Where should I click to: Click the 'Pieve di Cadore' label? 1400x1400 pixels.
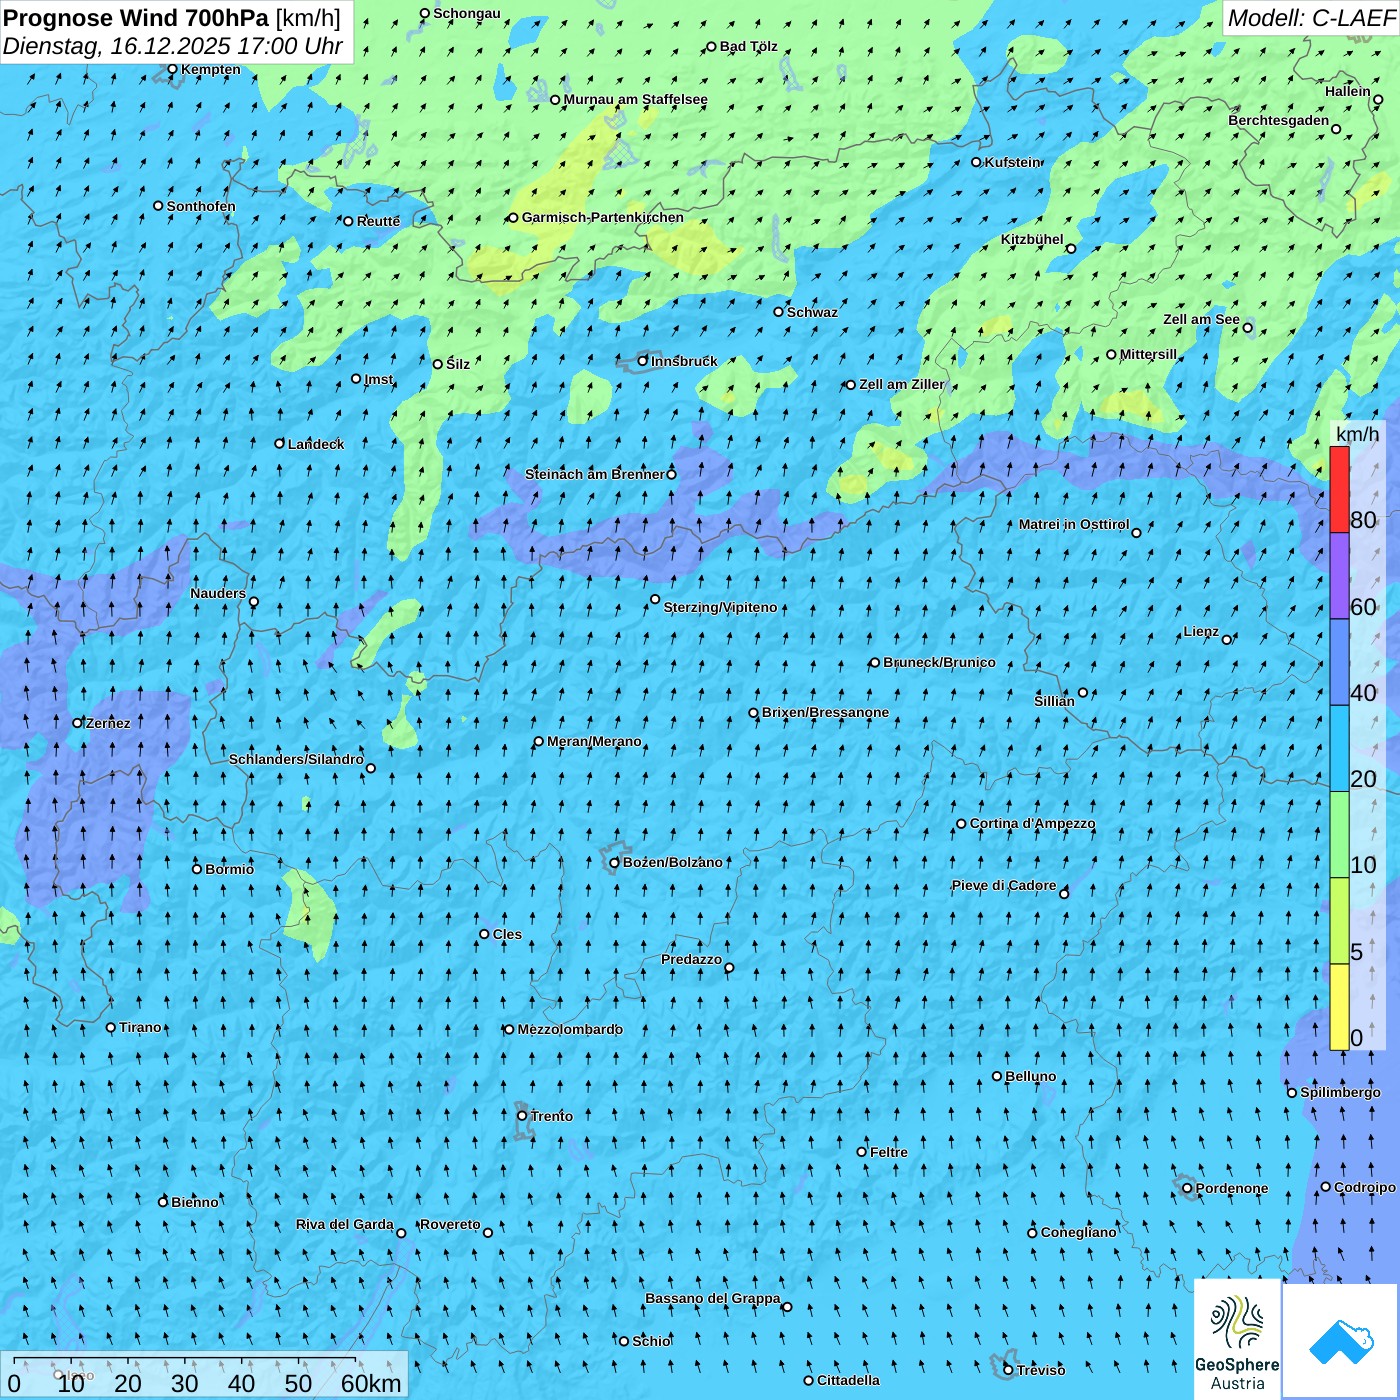point(1004,886)
